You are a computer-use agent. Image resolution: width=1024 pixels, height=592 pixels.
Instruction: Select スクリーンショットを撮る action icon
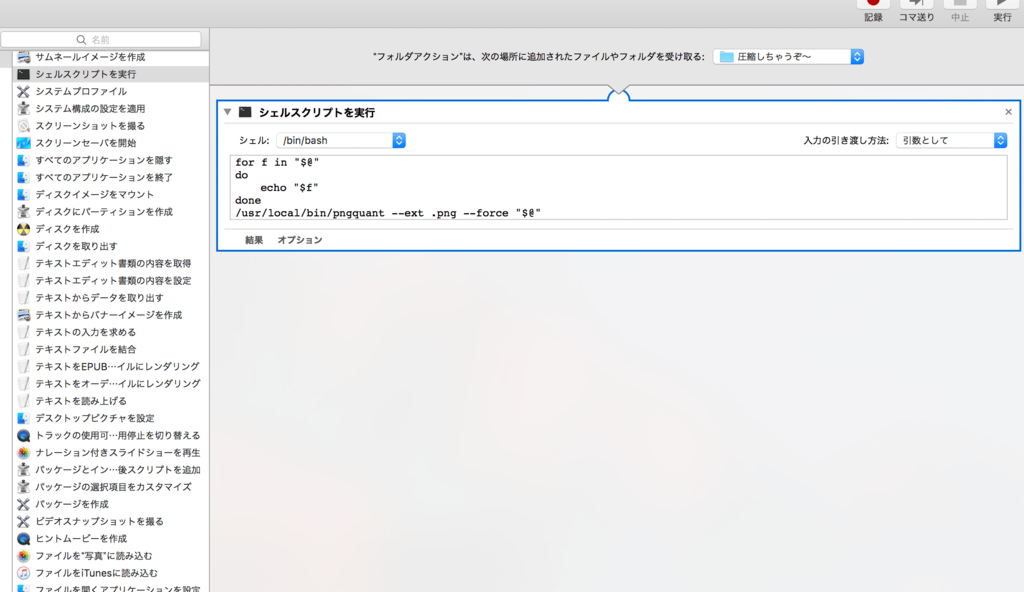pos(24,125)
